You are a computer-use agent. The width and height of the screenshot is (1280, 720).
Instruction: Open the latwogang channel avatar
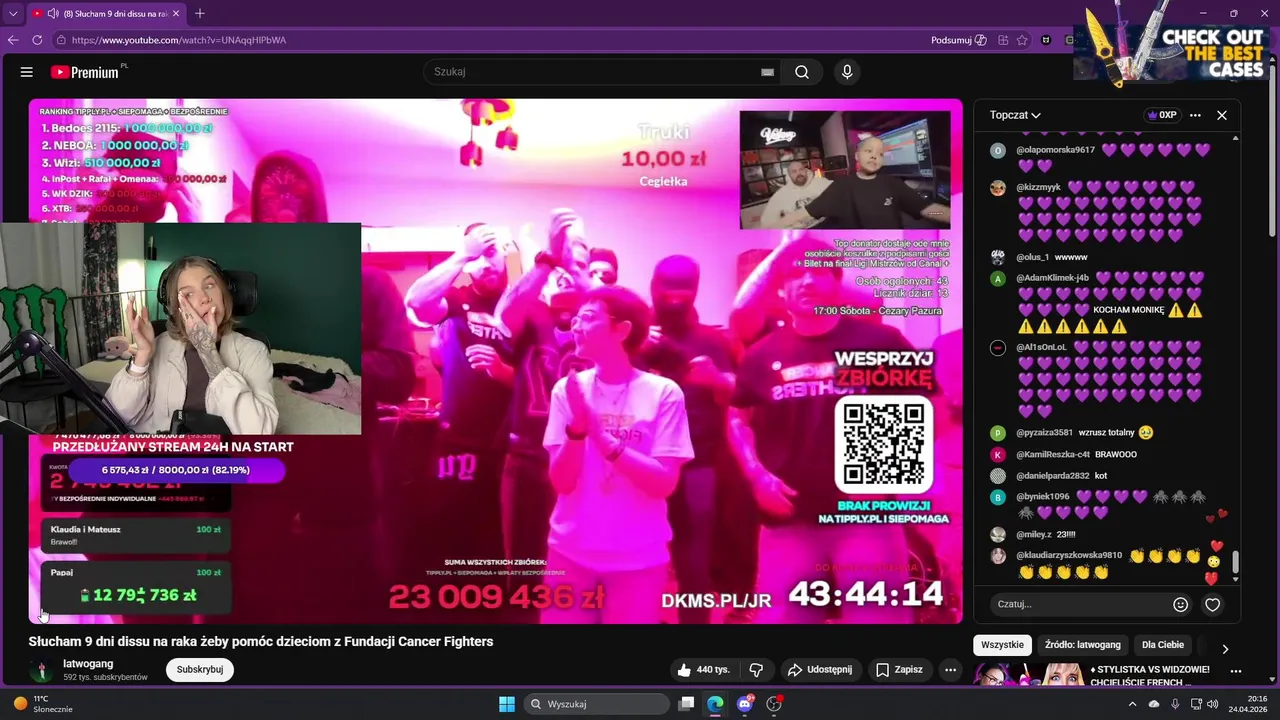tap(41, 670)
